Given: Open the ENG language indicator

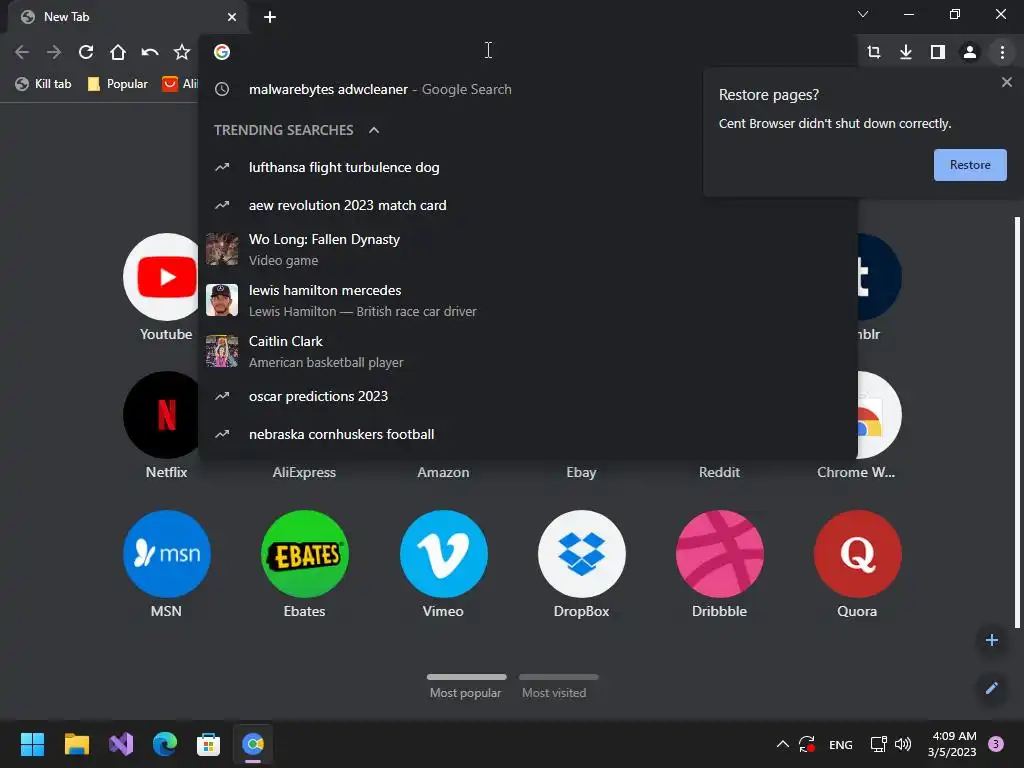Looking at the screenshot, I should [840, 744].
